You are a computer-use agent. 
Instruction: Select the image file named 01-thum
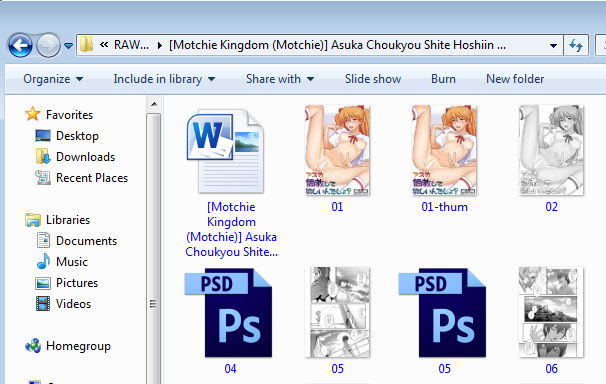[444, 150]
